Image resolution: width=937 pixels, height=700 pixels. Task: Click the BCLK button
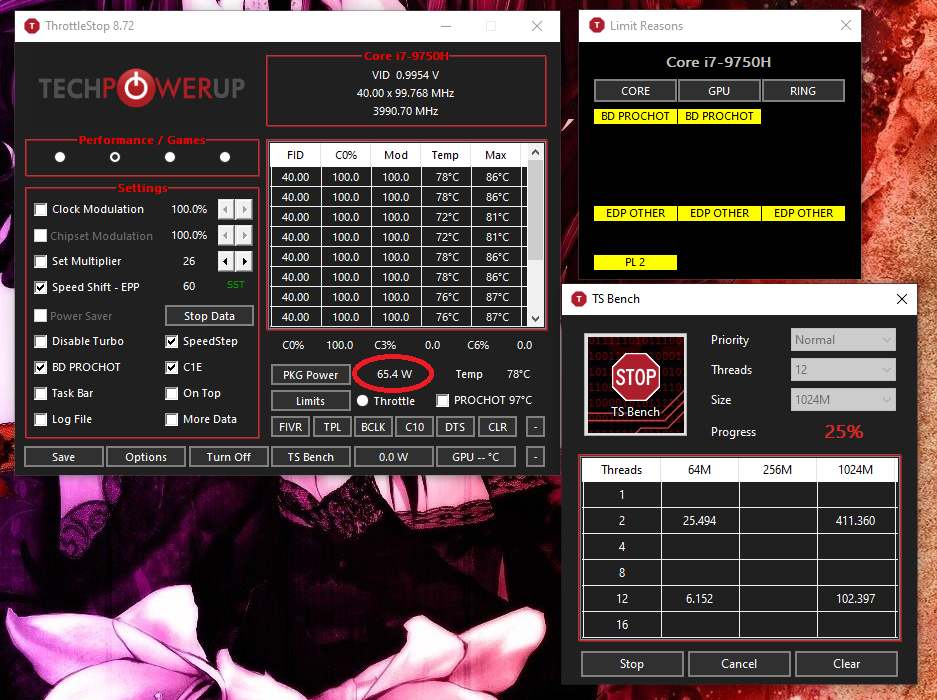[x=373, y=427]
